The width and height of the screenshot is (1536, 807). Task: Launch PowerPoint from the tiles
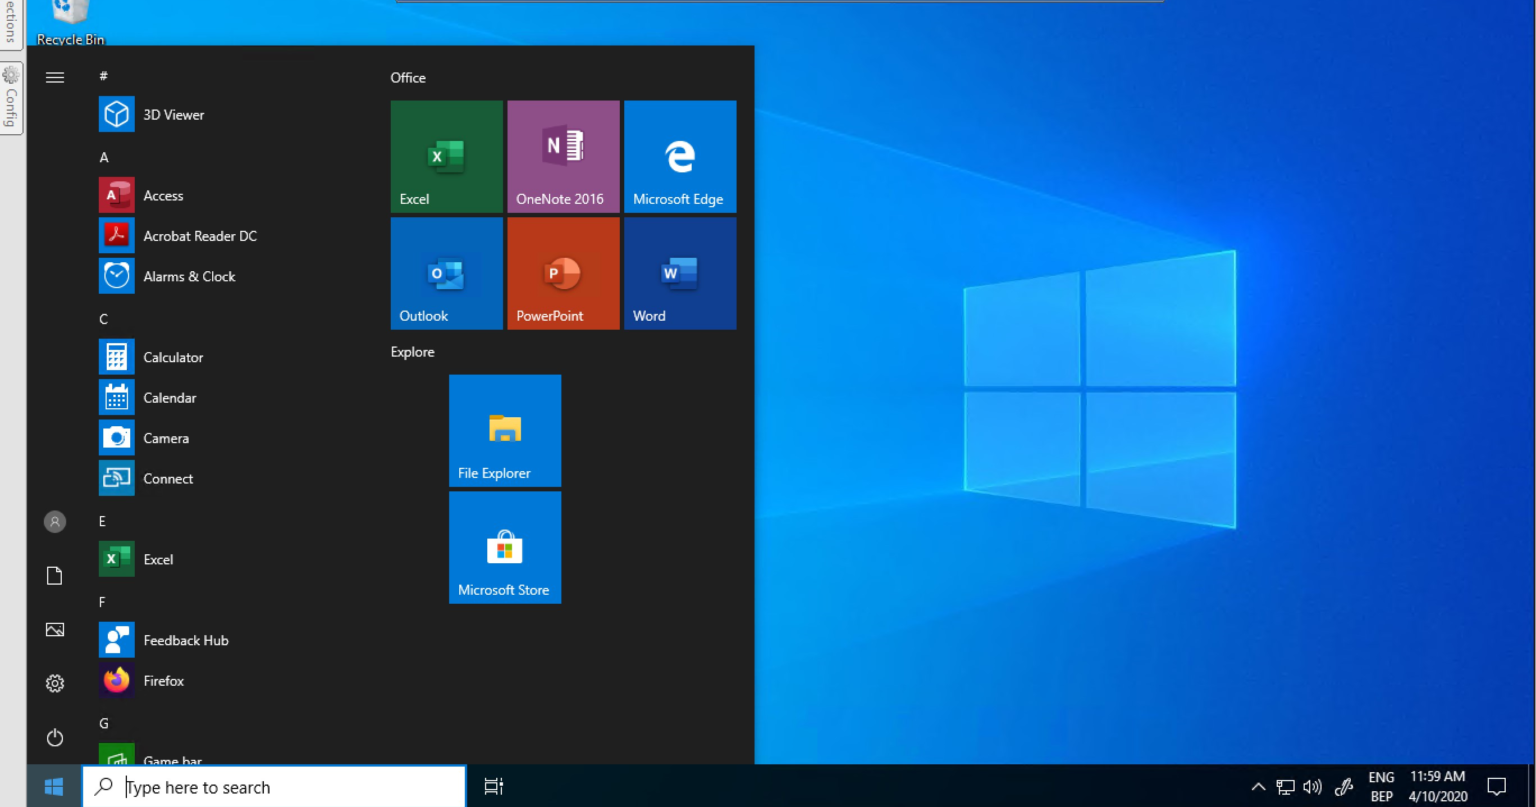pyautogui.click(x=563, y=273)
